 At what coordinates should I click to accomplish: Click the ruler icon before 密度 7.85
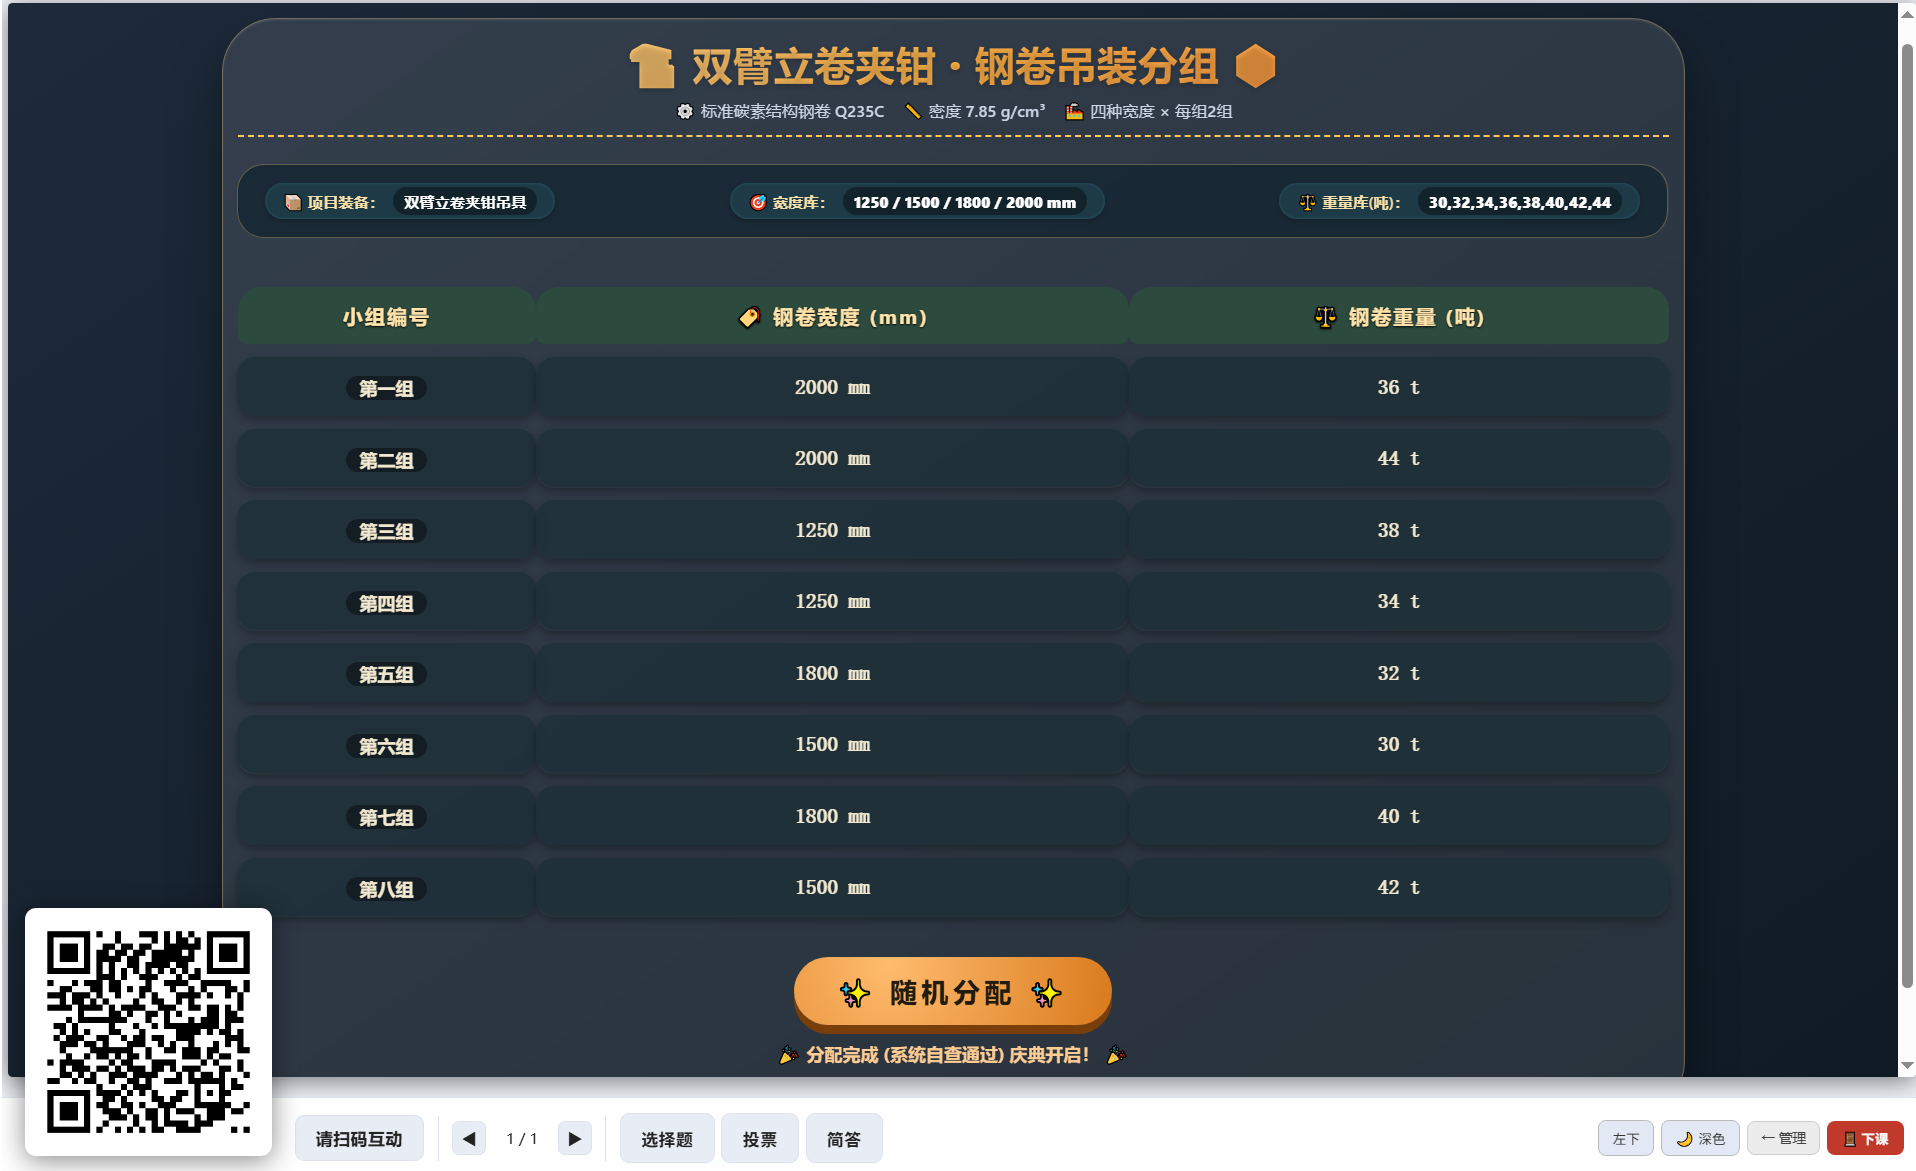coord(912,111)
